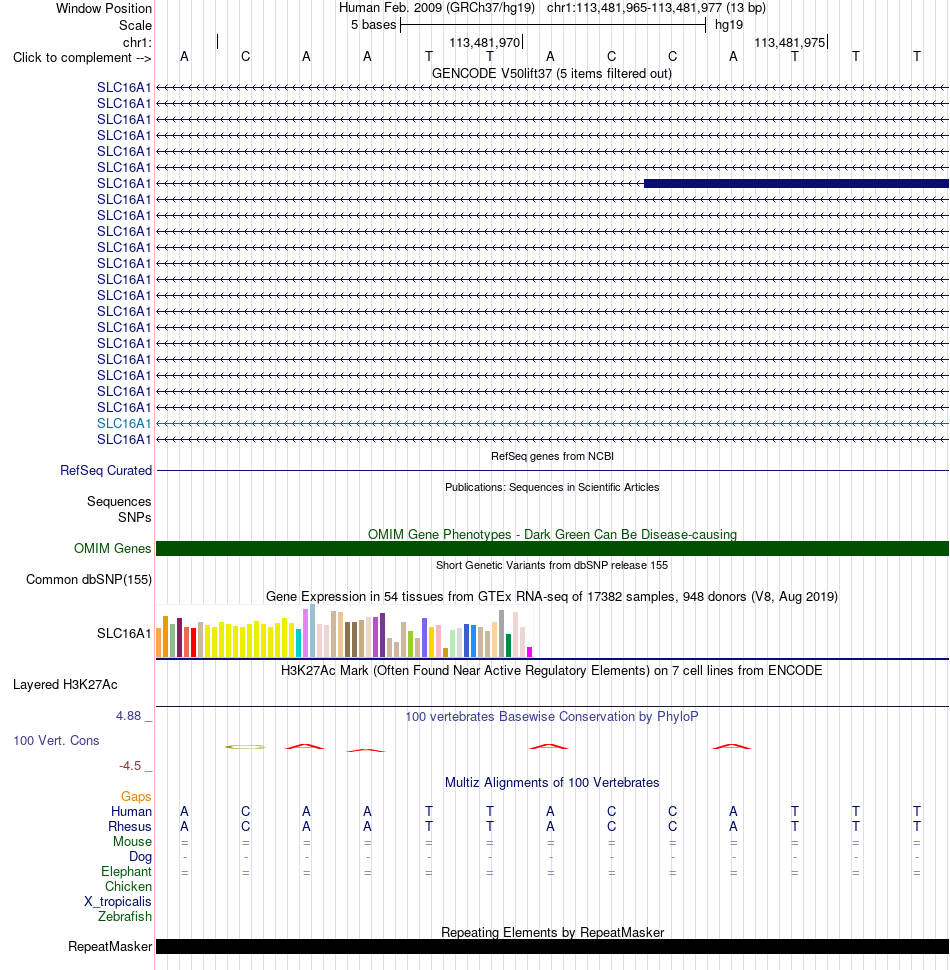Select the Rhesus species label
This screenshot has height=970, width=950.
point(129,827)
